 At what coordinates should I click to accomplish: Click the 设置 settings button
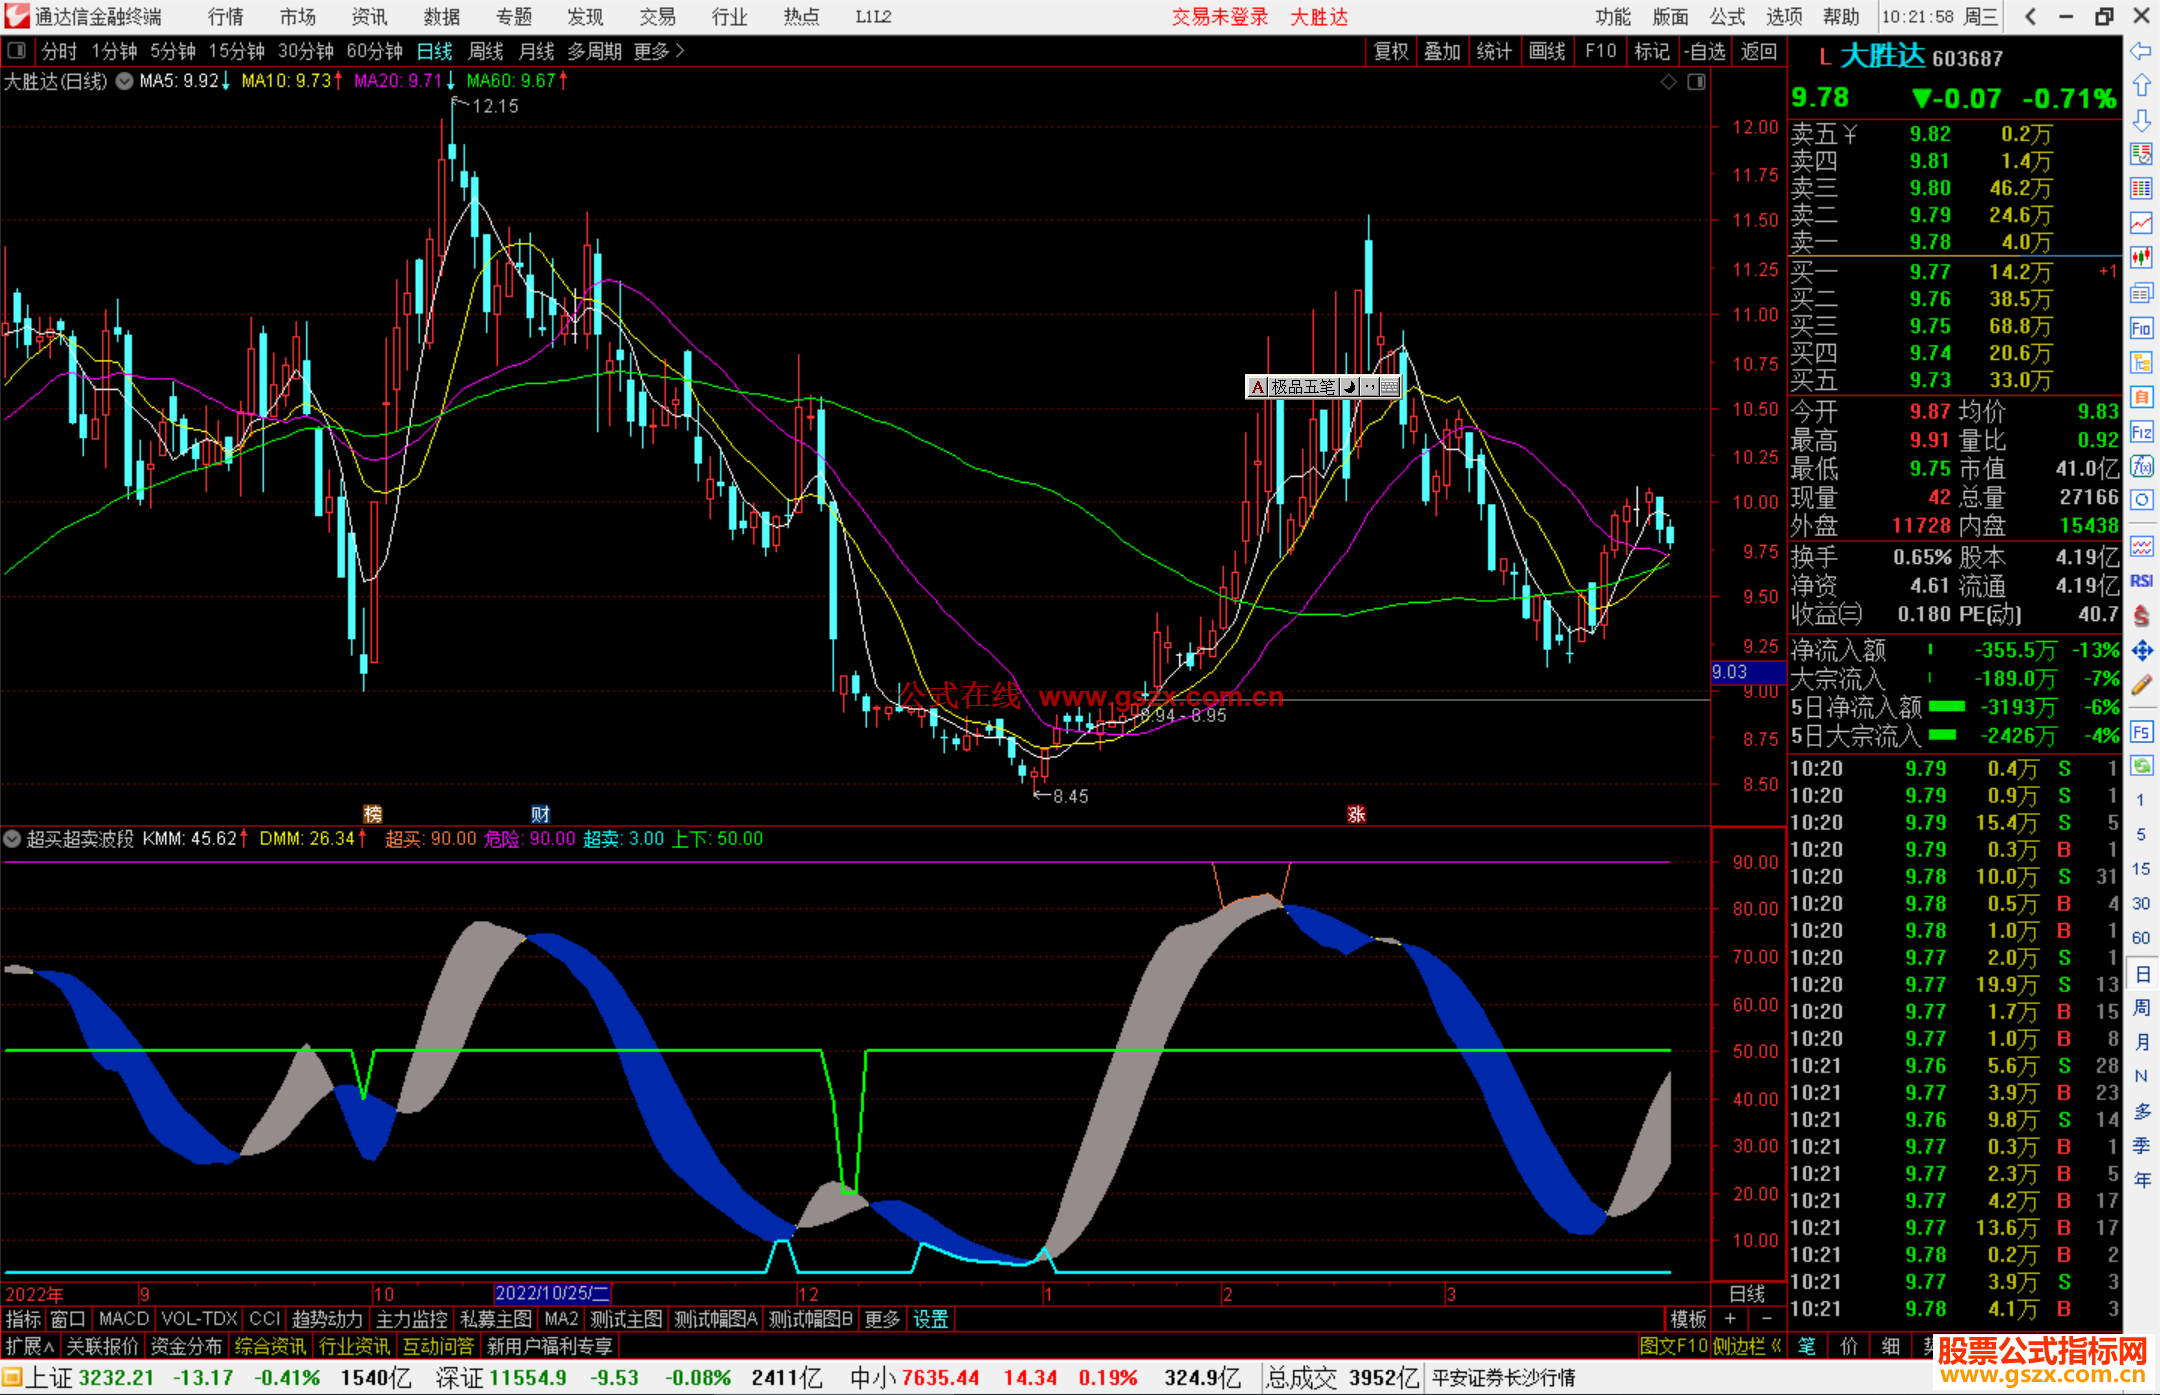pyautogui.click(x=930, y=1319)
